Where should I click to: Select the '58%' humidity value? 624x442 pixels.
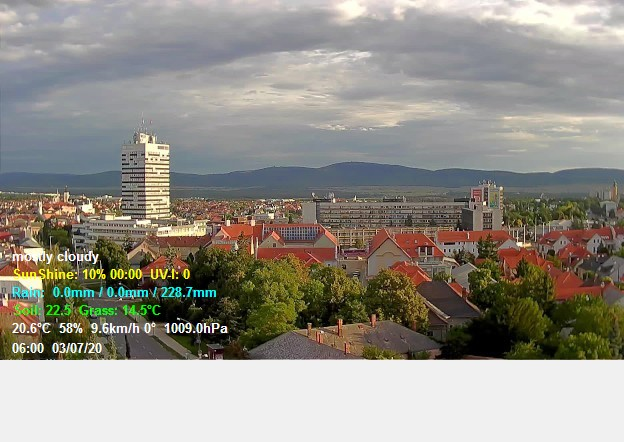pyautogui.click(x=71, y=329)
